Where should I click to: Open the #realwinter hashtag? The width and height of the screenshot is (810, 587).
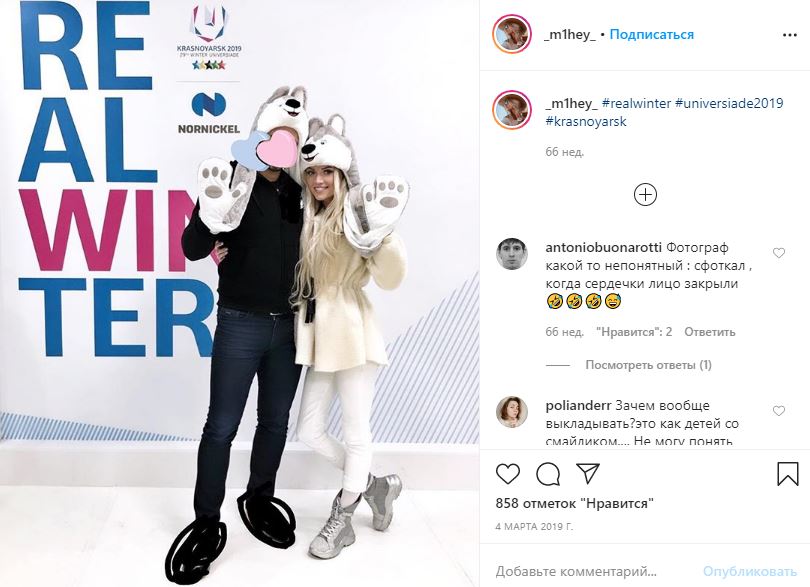click(636, 103)
